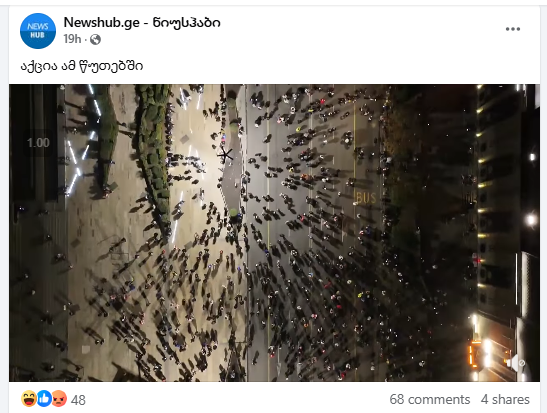547x413 pixels.
Task: Unmute the video using the speaker icon
Action: 516,363
